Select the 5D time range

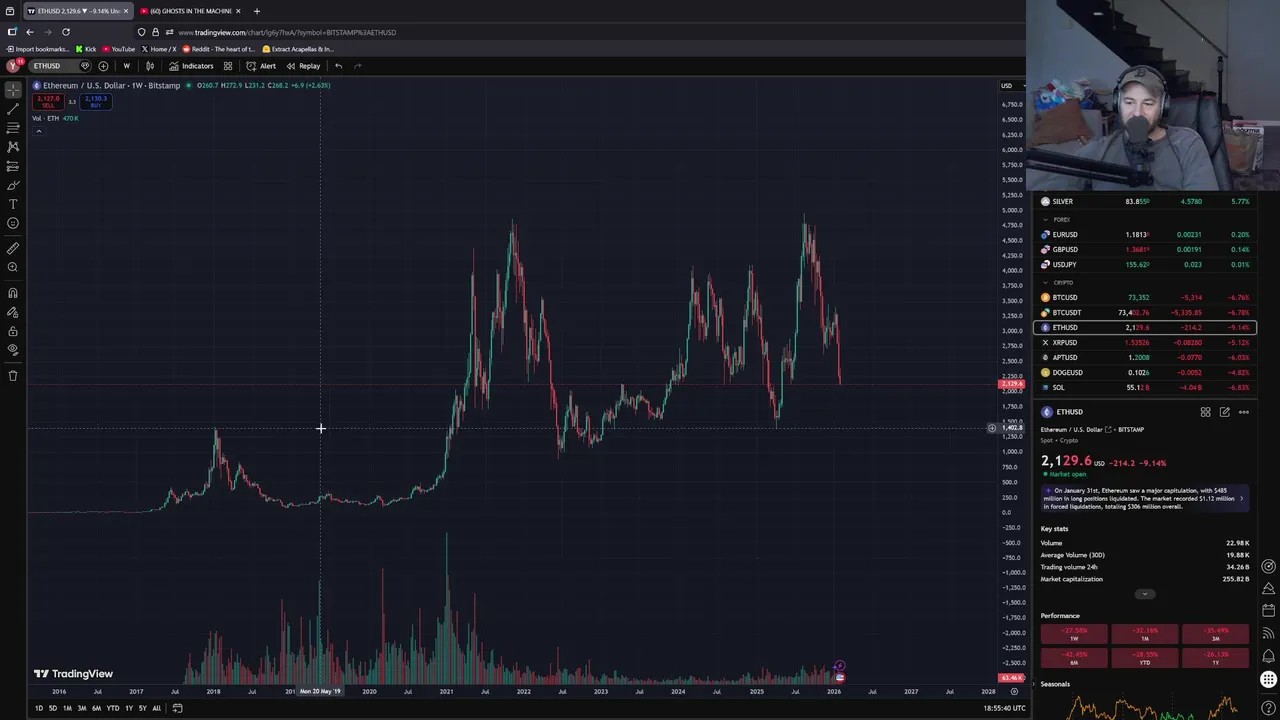click(52, 708)
